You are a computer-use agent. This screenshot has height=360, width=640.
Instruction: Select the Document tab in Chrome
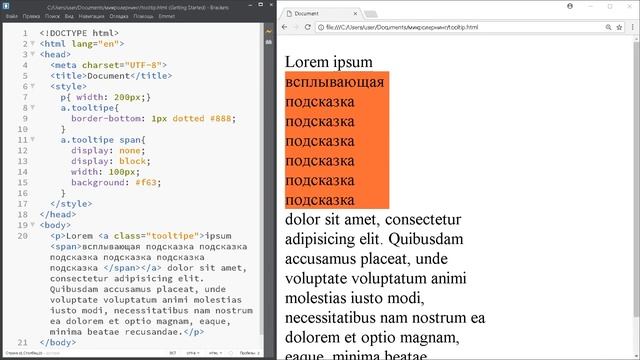[x=320, y=13]
